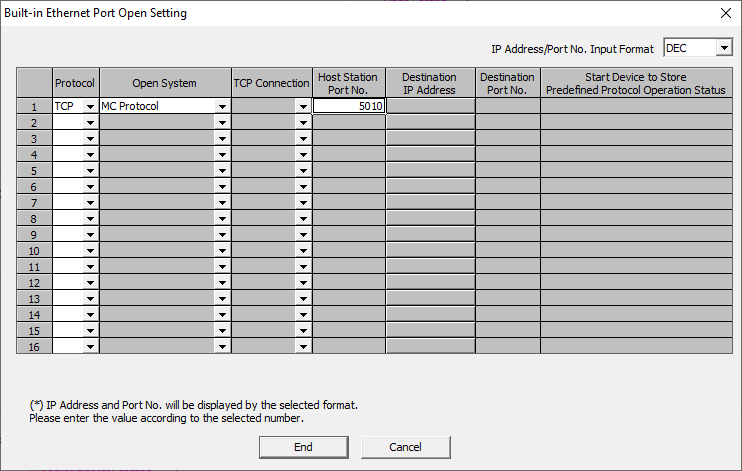Expand the Open System dropdown in row 3
The width and height of the screenshot is (742, 471).
point(222,138)
